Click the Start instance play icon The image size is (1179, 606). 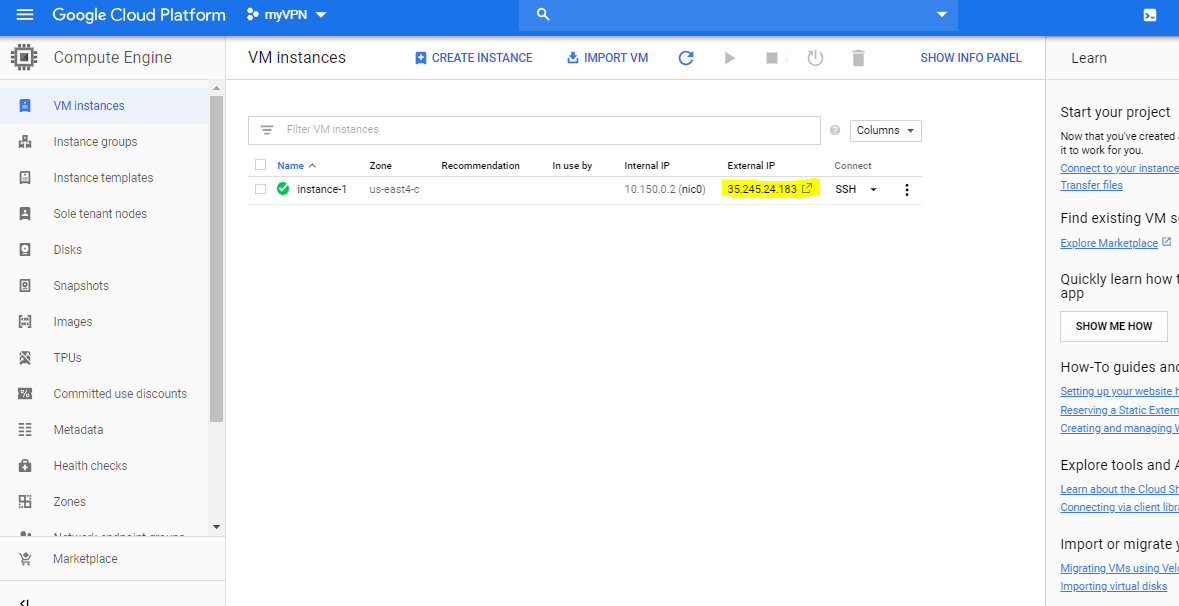[729, 58]
